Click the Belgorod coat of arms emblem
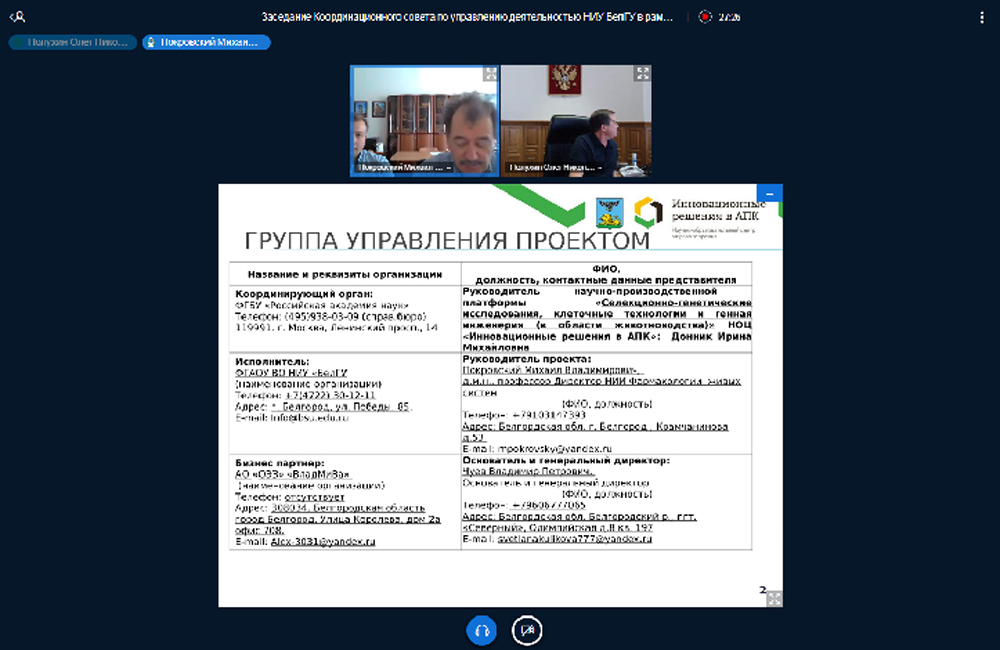The height and width of the screenshot is (650, 1000). coord(608,212)
